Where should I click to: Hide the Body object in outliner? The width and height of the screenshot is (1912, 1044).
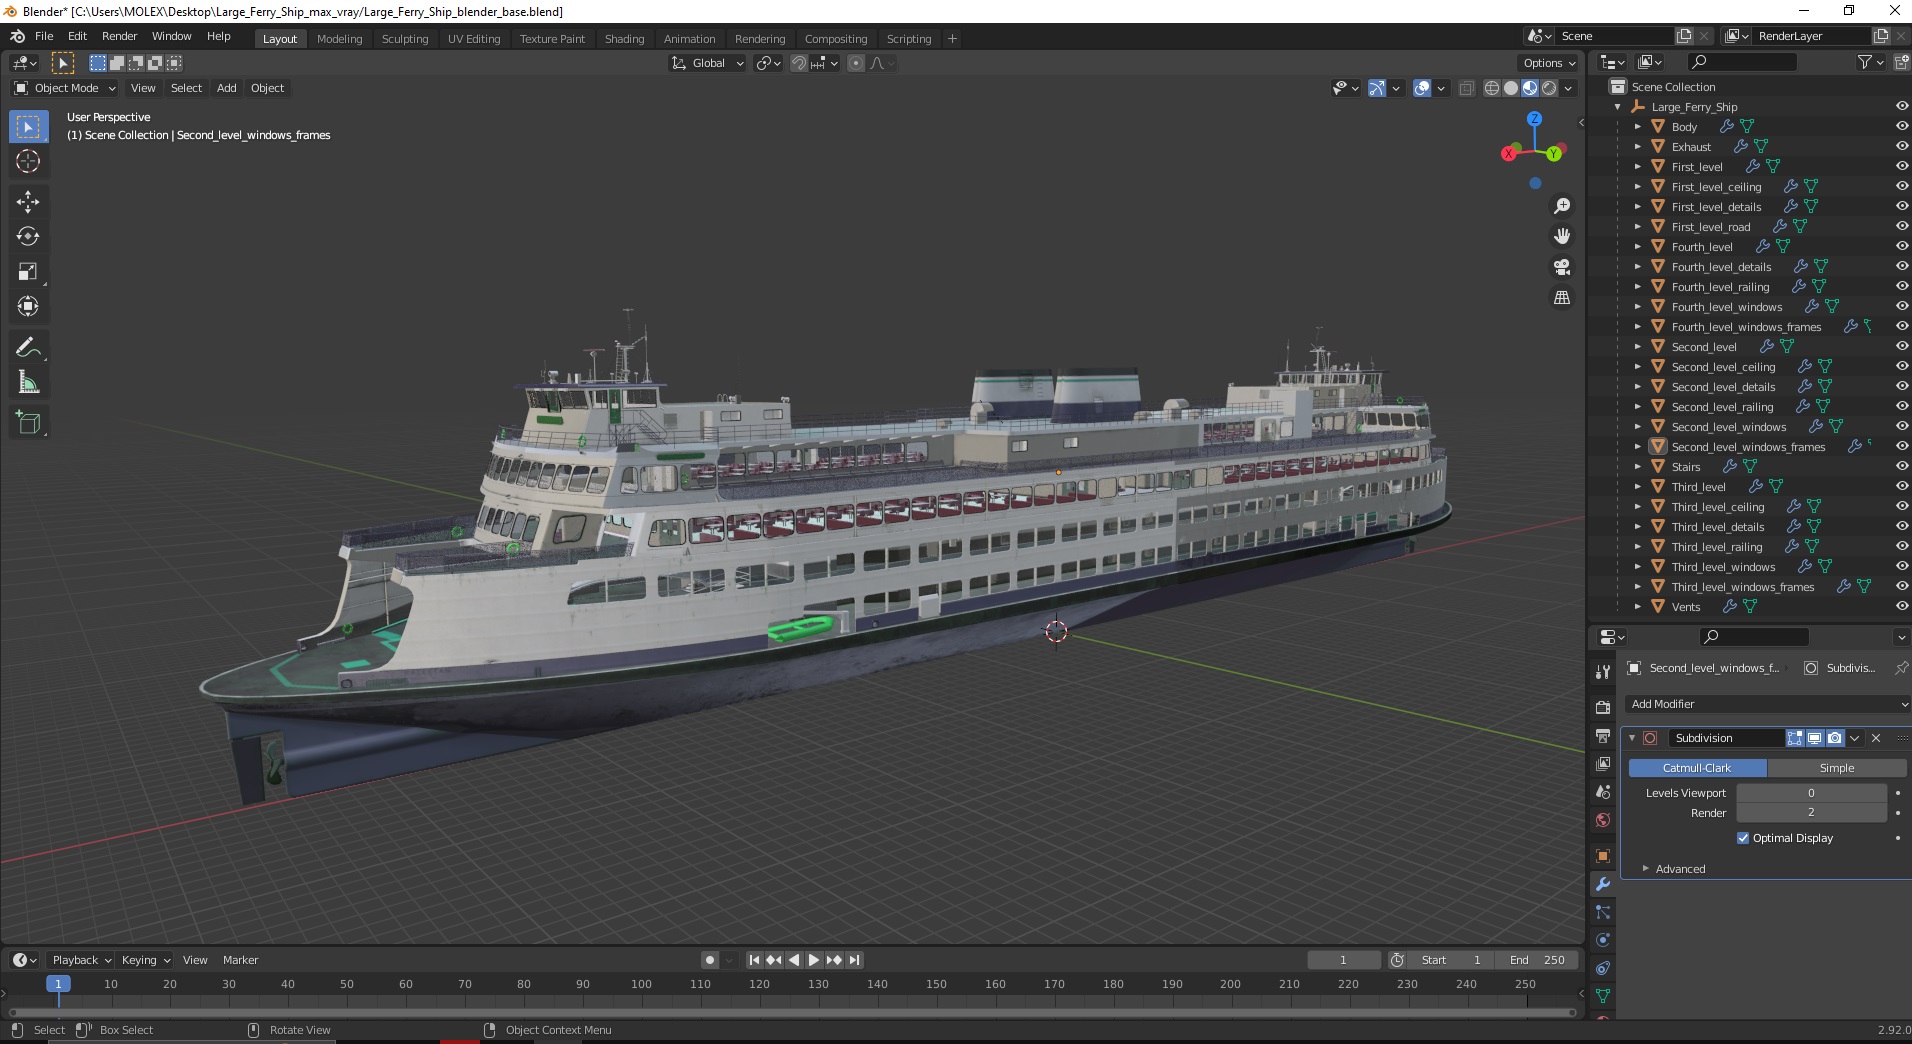[1901, 127]
